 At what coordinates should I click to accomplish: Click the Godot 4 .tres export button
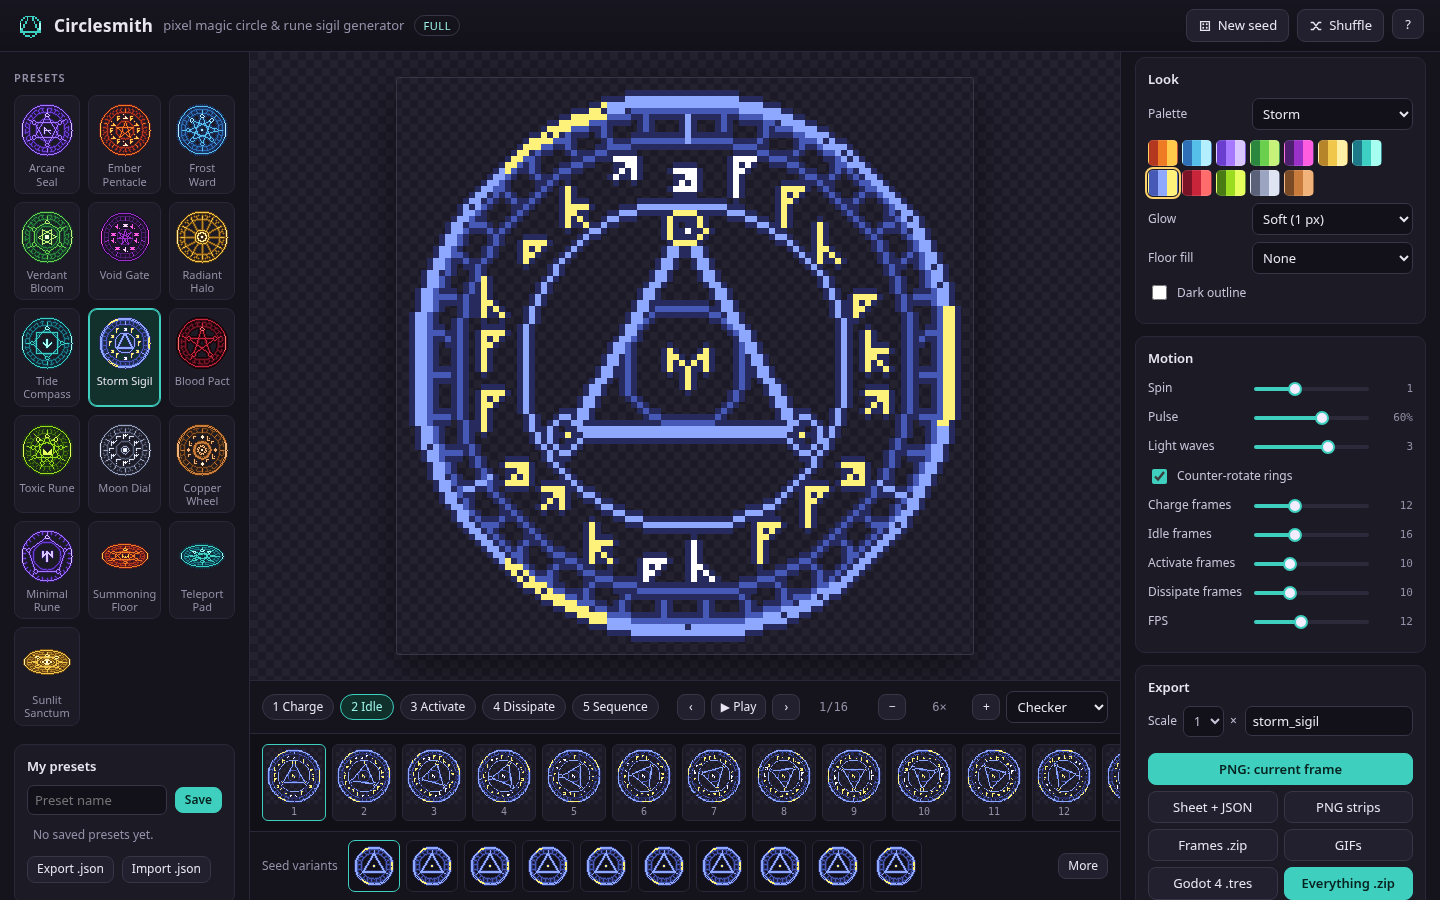pyautogui.click(x=1213, y=883)
